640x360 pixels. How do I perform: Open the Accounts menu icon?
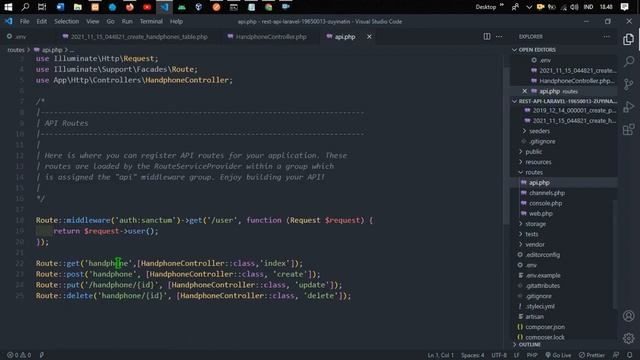click(x=629, y=316)
